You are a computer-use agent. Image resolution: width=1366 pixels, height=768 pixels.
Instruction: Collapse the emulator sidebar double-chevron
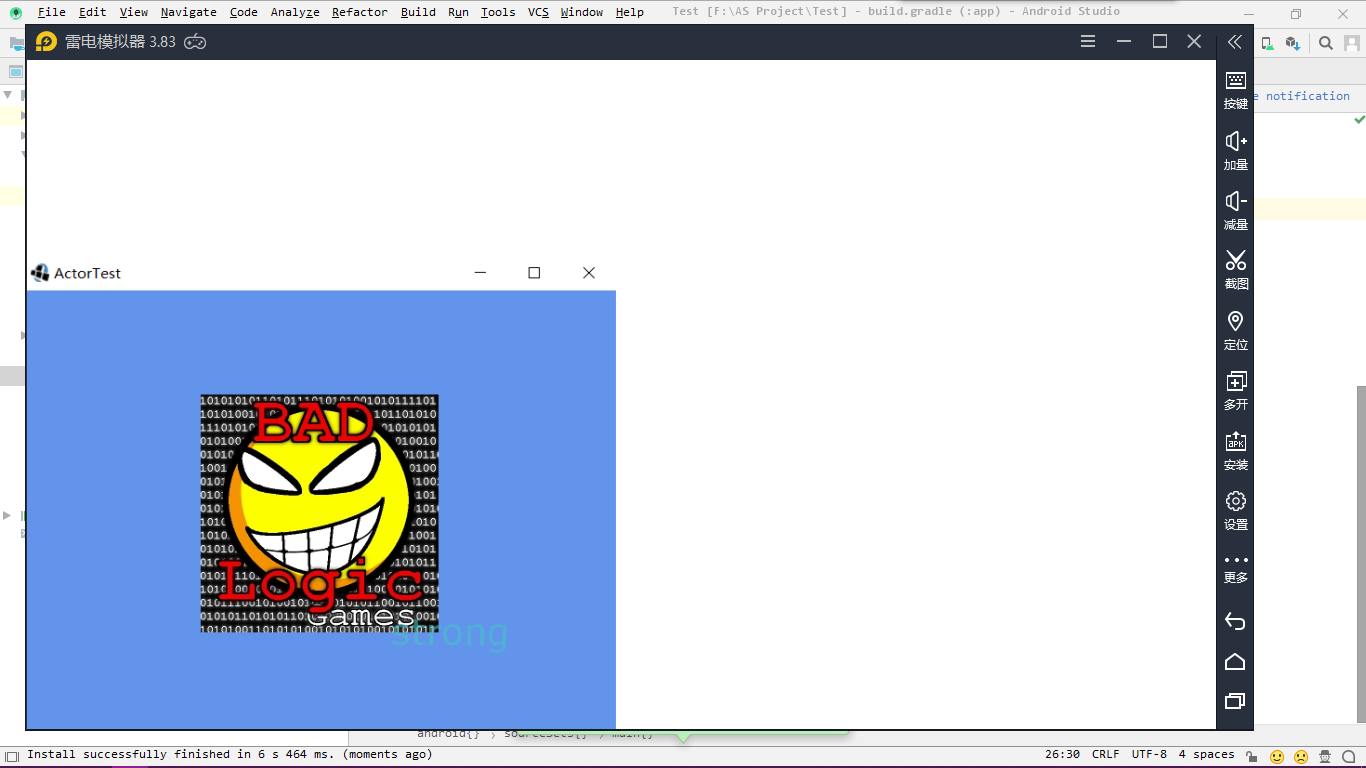[x=1235, y=42]
